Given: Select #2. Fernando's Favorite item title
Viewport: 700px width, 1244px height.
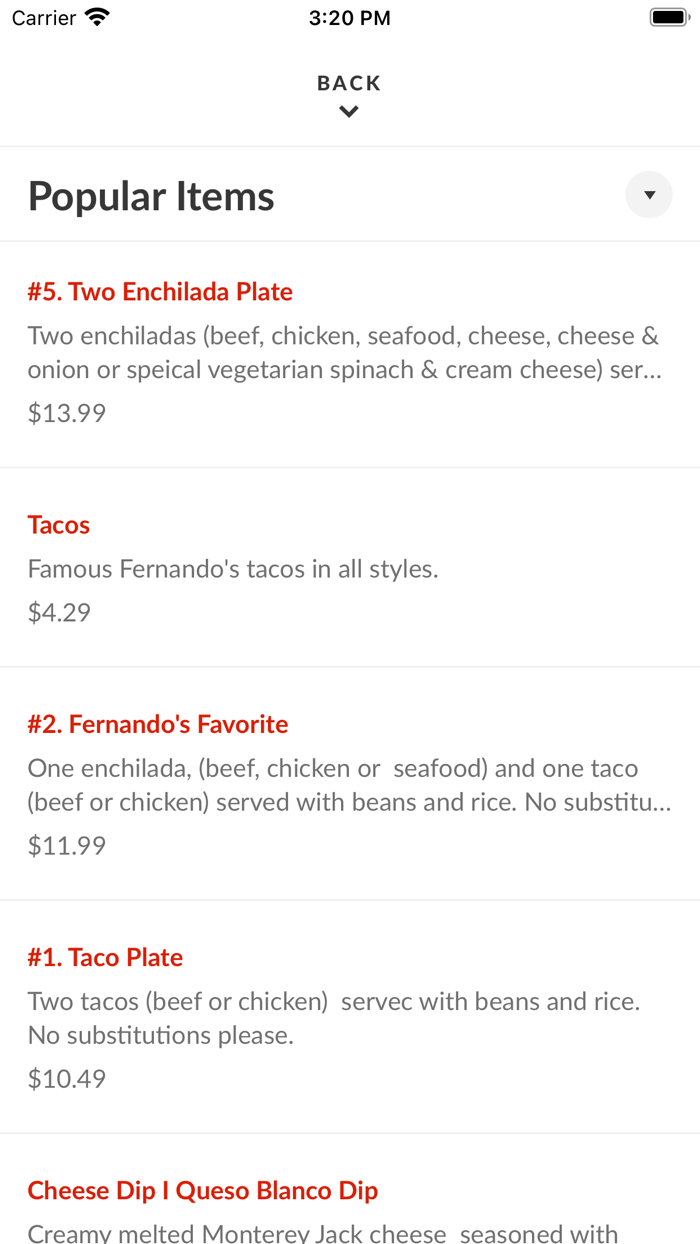Looking at the screenshot, I should click(x=158, y=724).
